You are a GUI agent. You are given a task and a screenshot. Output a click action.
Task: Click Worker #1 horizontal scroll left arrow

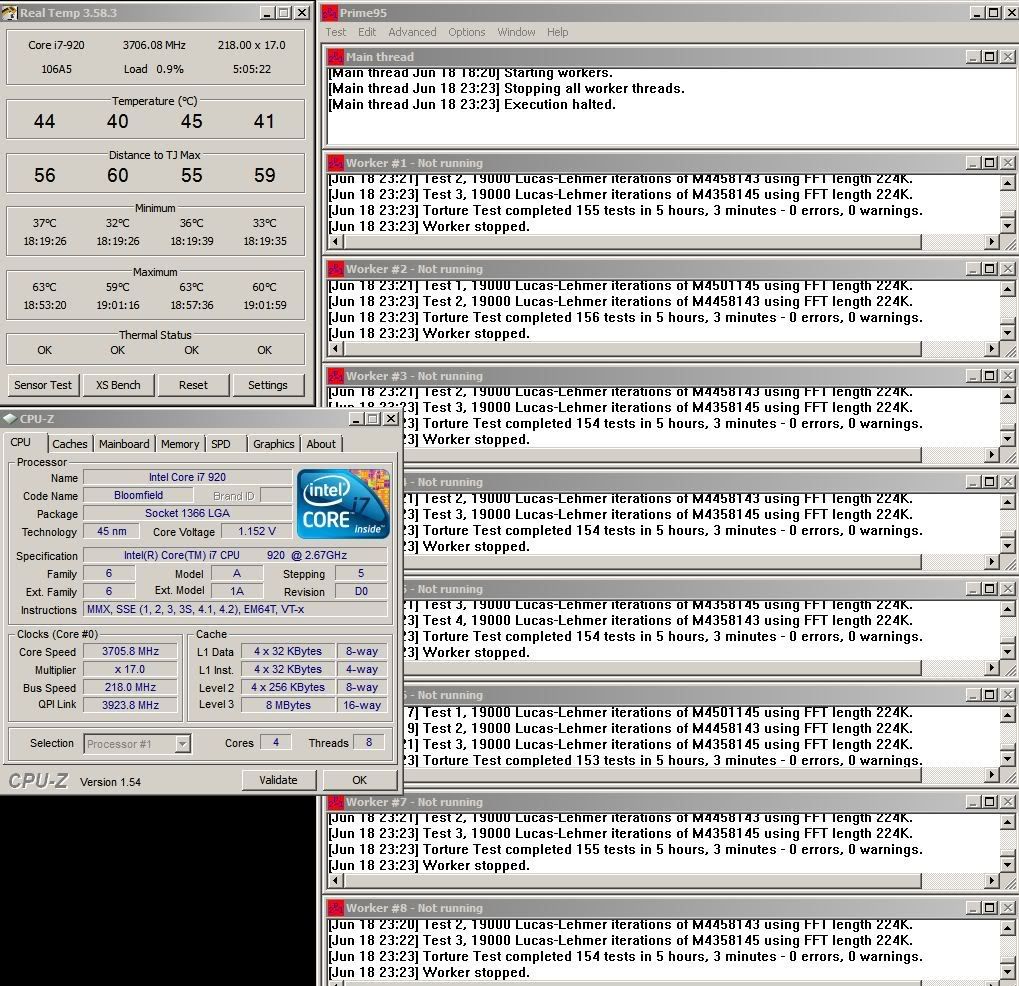[335, 242]
